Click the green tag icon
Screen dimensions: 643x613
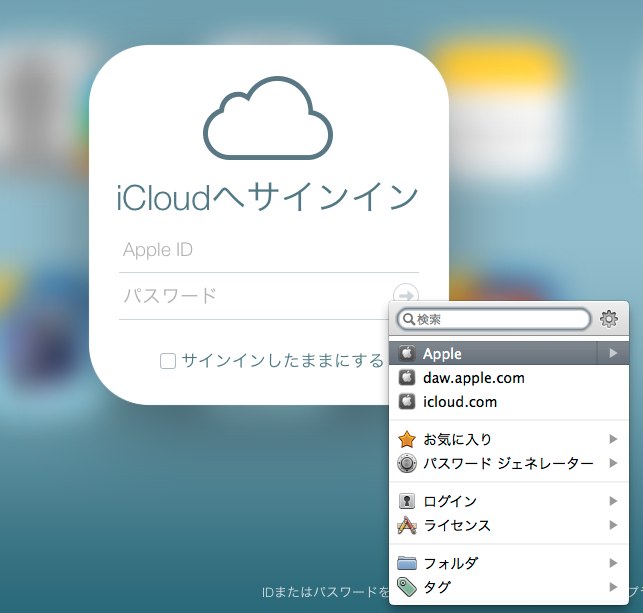407,587
